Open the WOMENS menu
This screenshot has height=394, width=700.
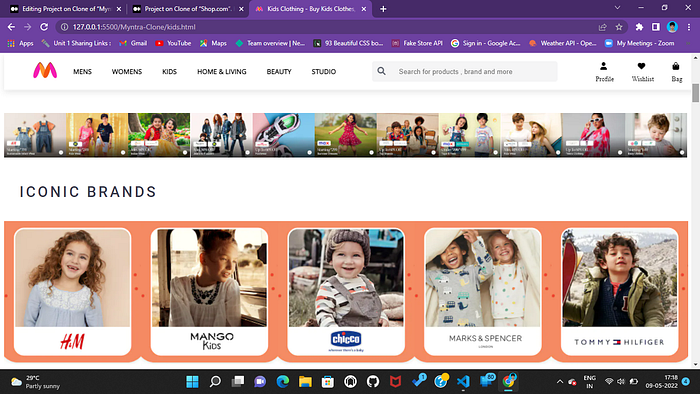127,71
